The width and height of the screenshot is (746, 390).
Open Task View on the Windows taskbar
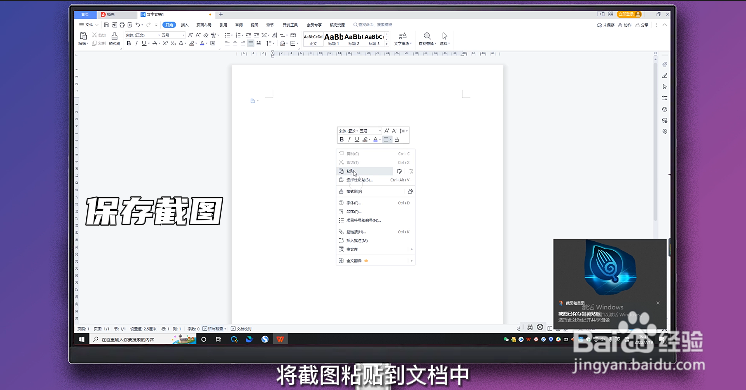(x=218, y=339)
